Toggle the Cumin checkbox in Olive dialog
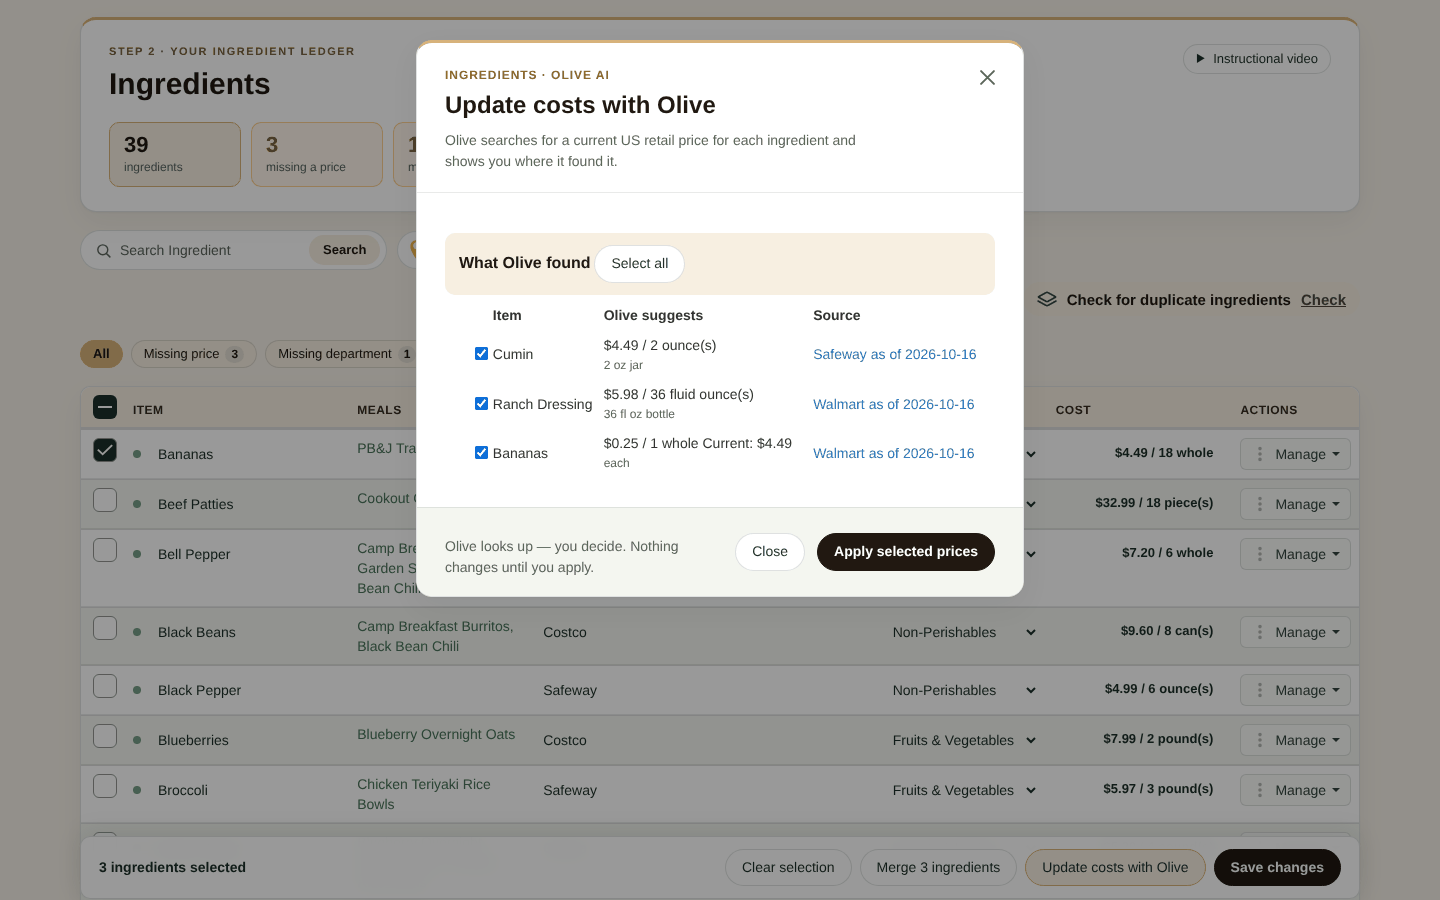 click(481, 354)
